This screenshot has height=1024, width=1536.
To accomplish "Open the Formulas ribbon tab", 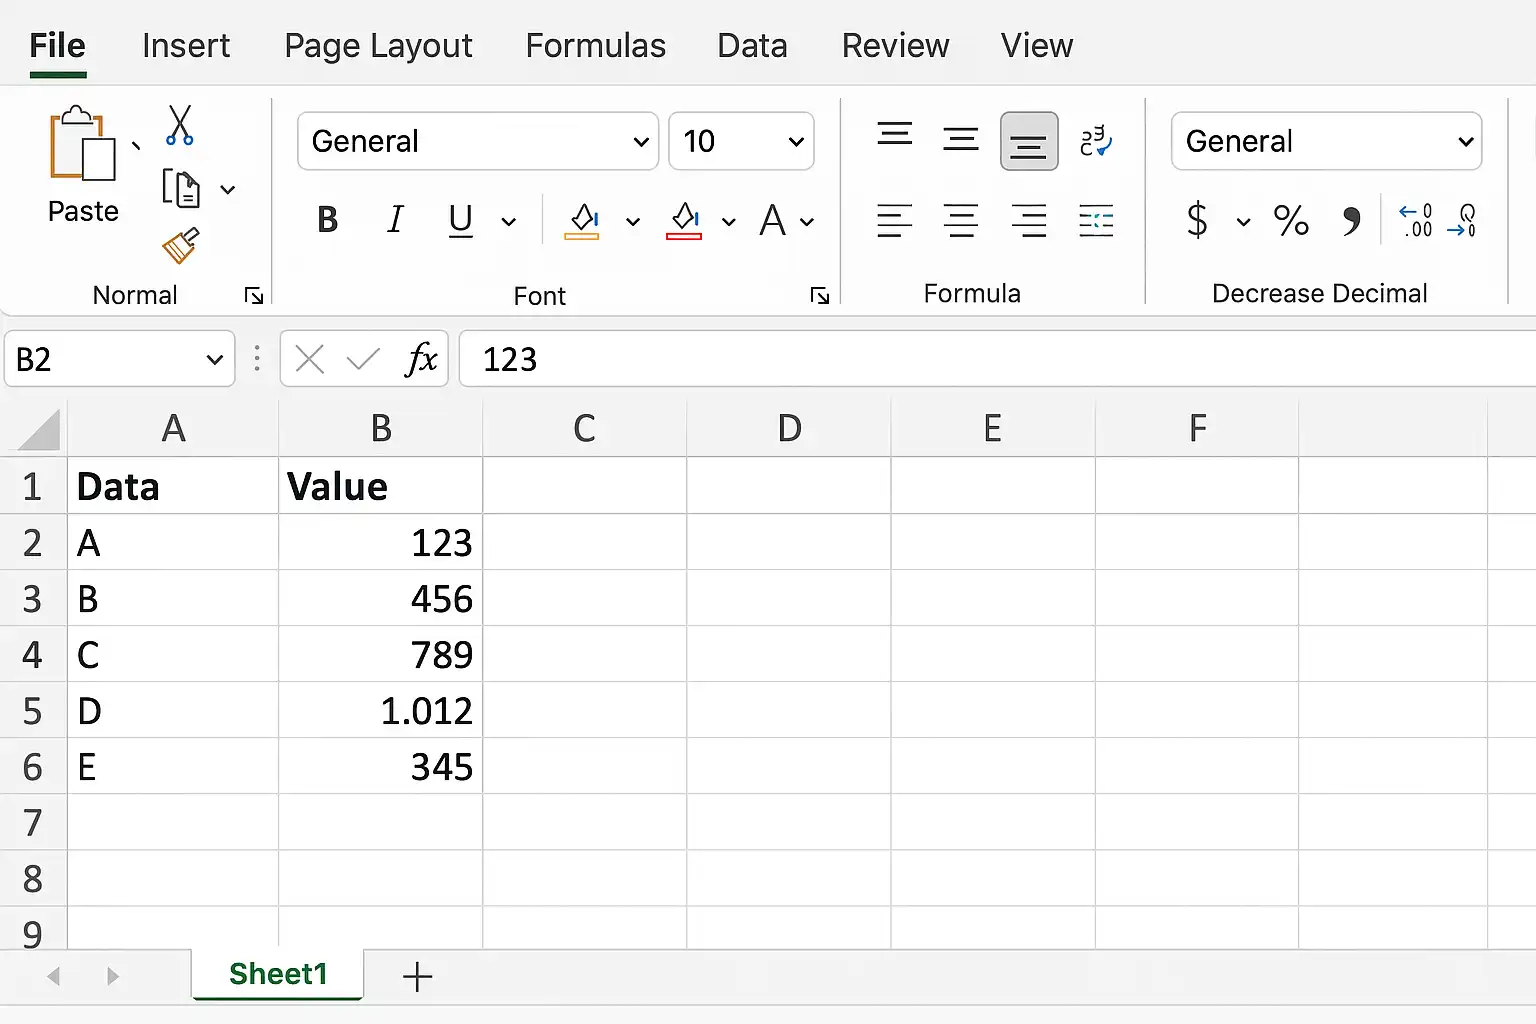I will click(x=595, y=46).
